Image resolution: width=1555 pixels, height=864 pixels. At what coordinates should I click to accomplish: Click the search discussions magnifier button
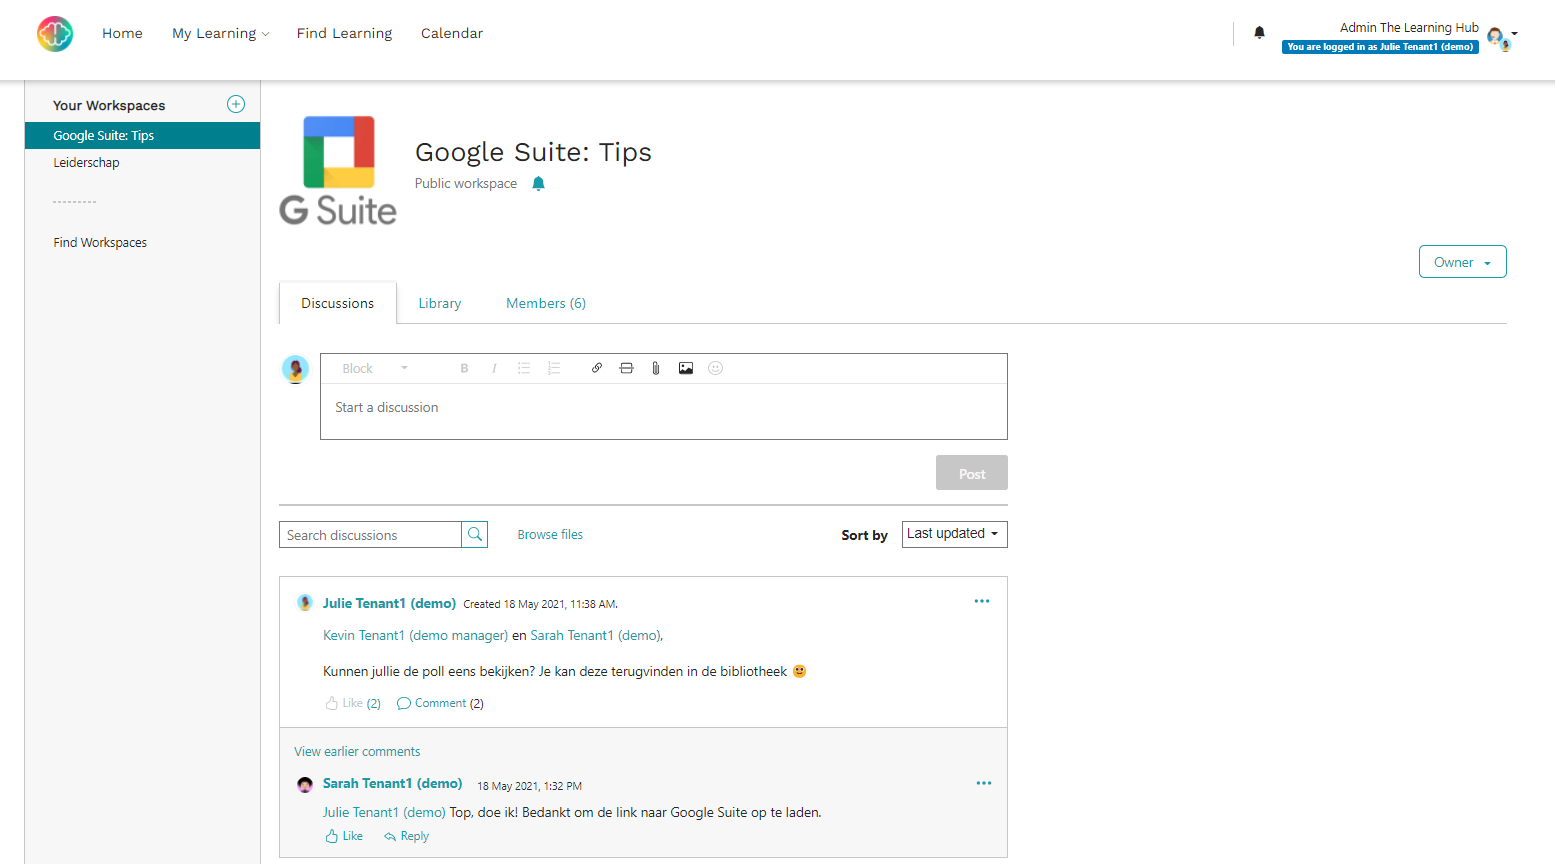click(x=475, y=534)
